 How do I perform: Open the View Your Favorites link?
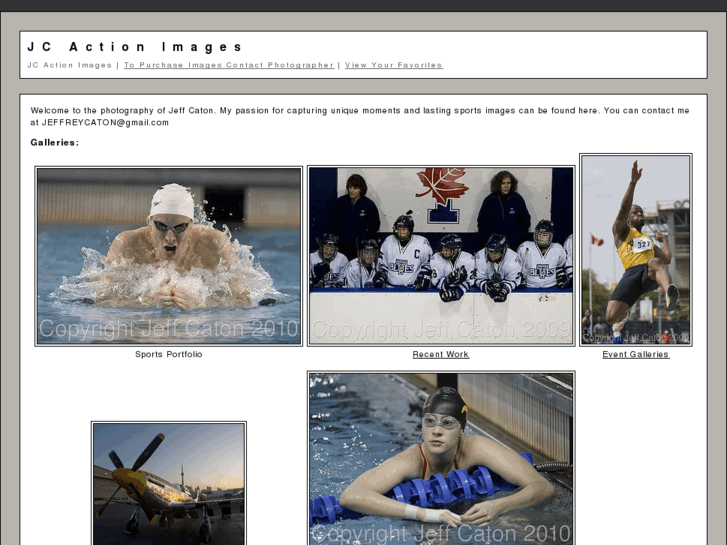pyautogui.click(x=394, y=65)
